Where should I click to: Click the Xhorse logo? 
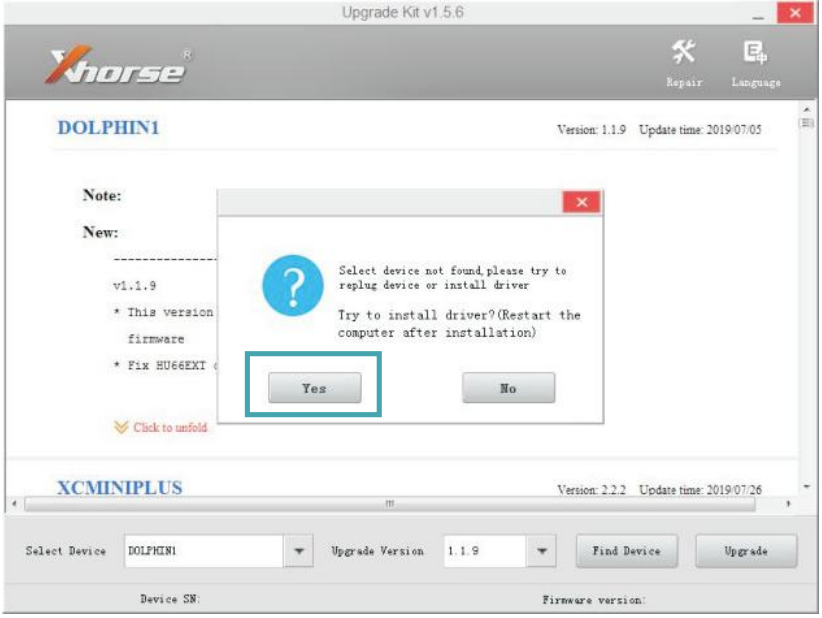(x=120, y=65)
